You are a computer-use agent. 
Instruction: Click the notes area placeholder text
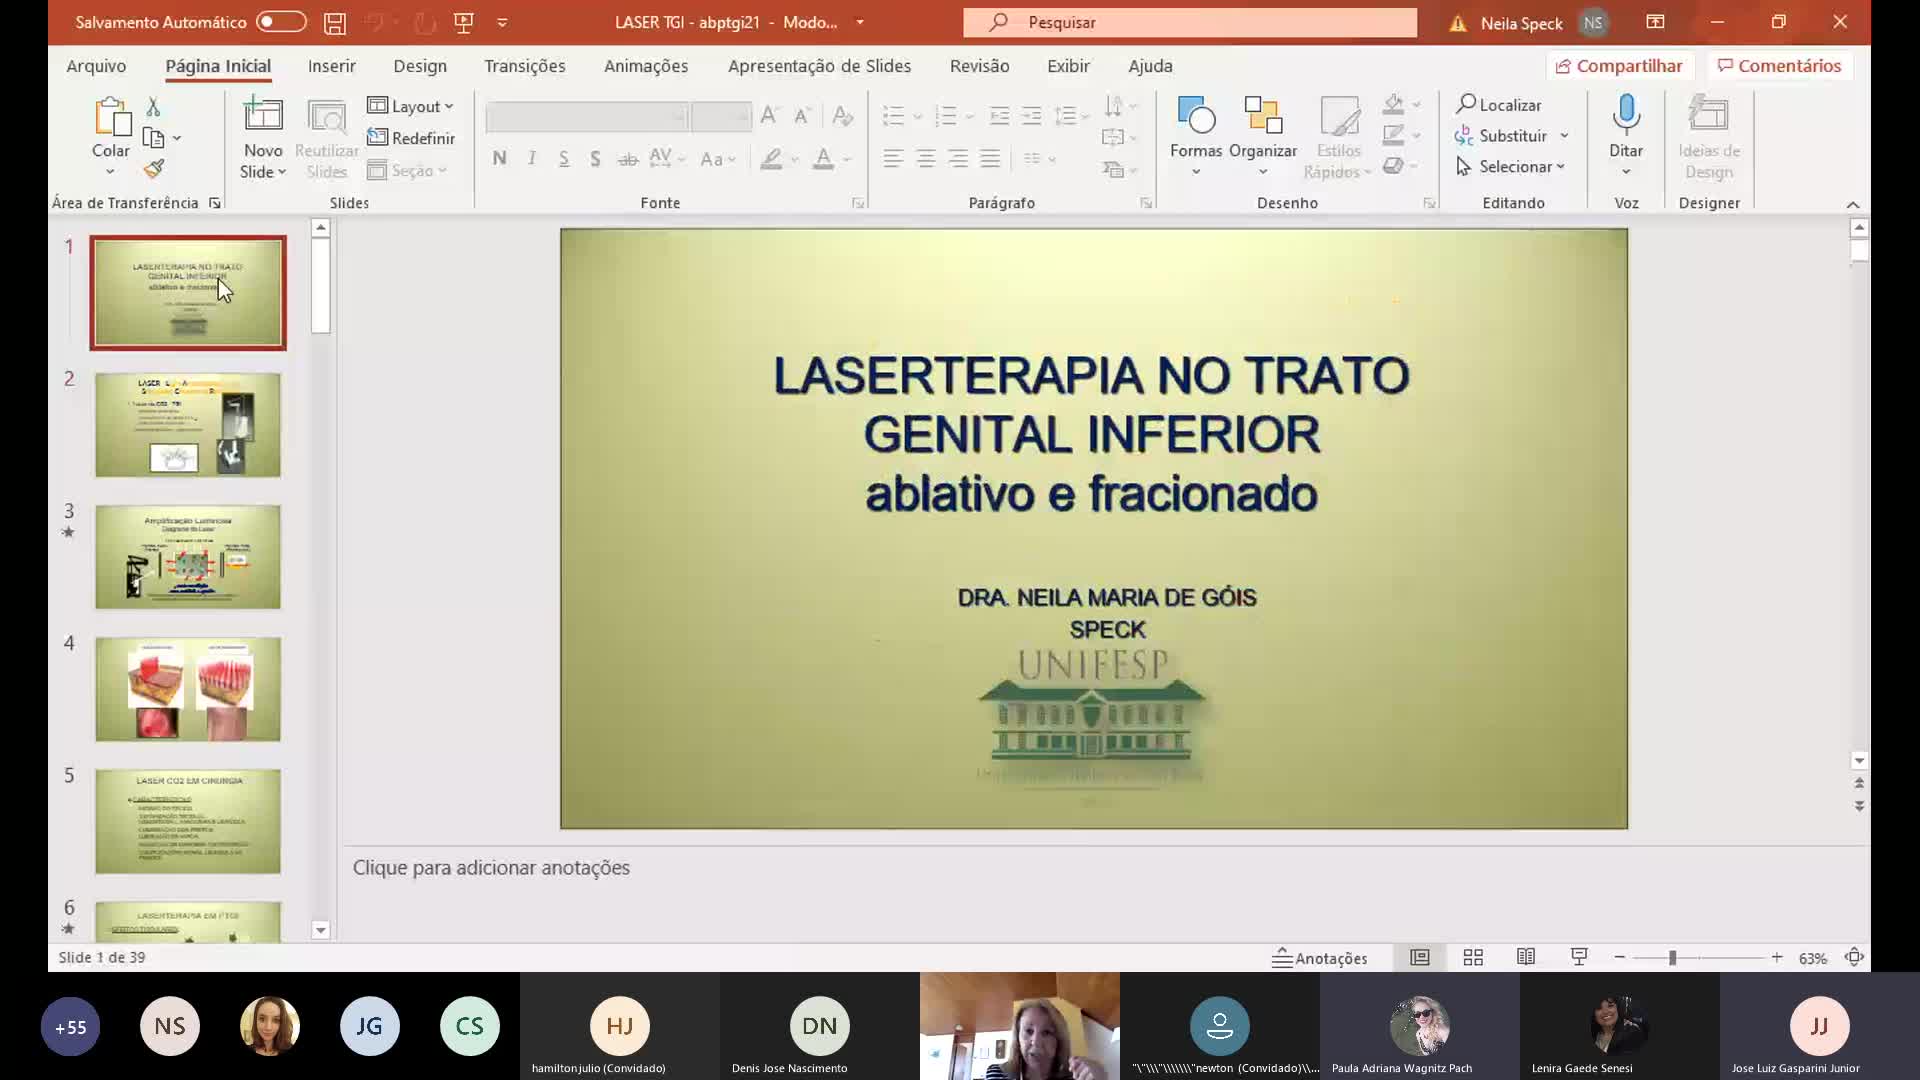coord(491,868)
